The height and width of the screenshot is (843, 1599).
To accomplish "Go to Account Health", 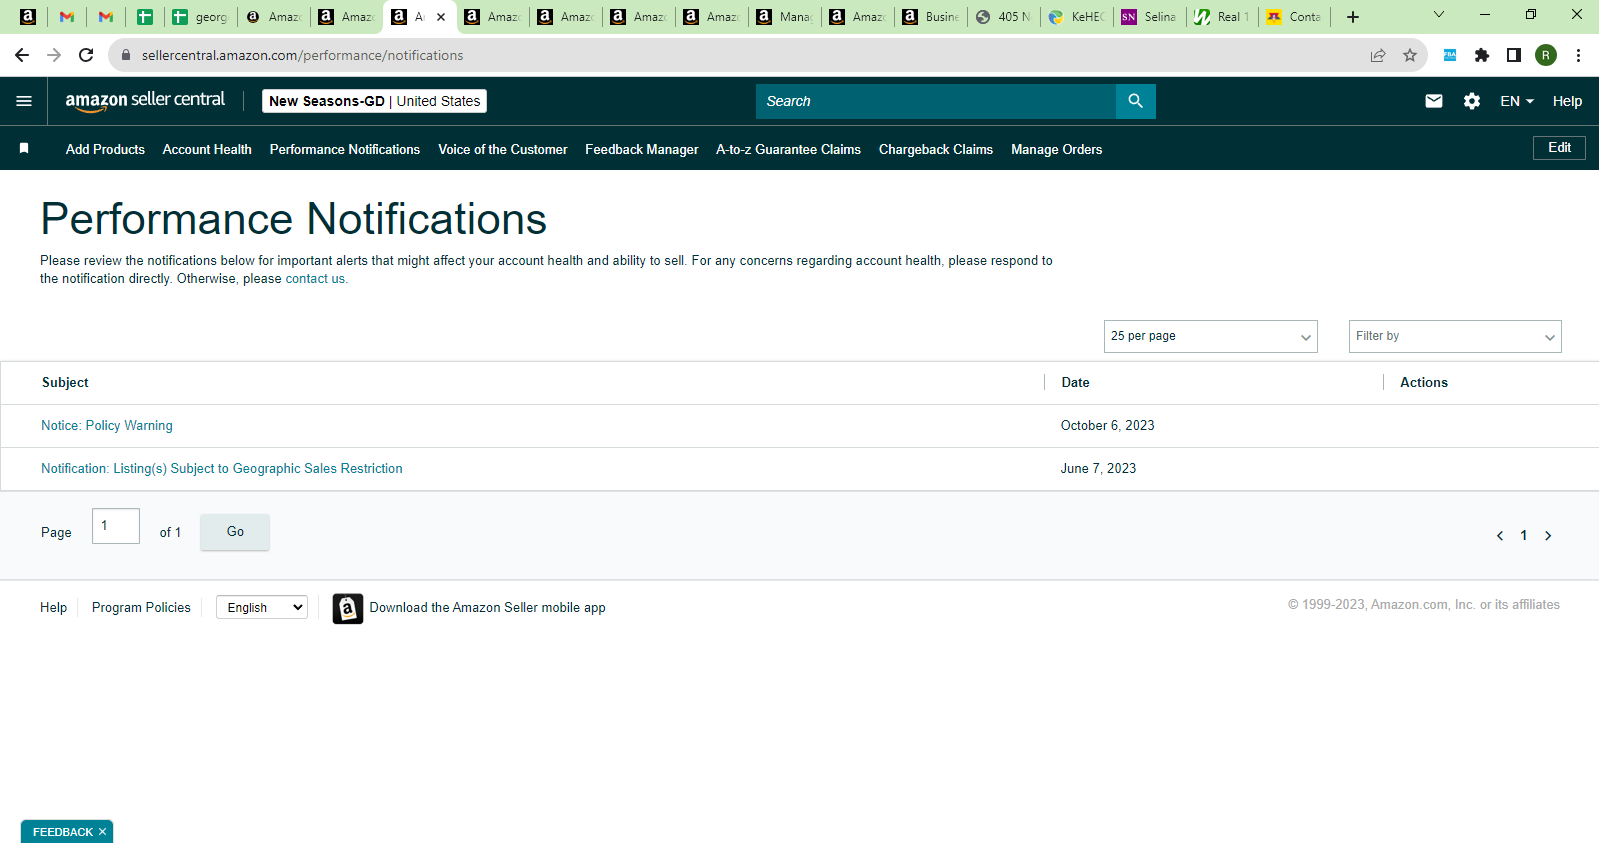I will click(207, 149).
